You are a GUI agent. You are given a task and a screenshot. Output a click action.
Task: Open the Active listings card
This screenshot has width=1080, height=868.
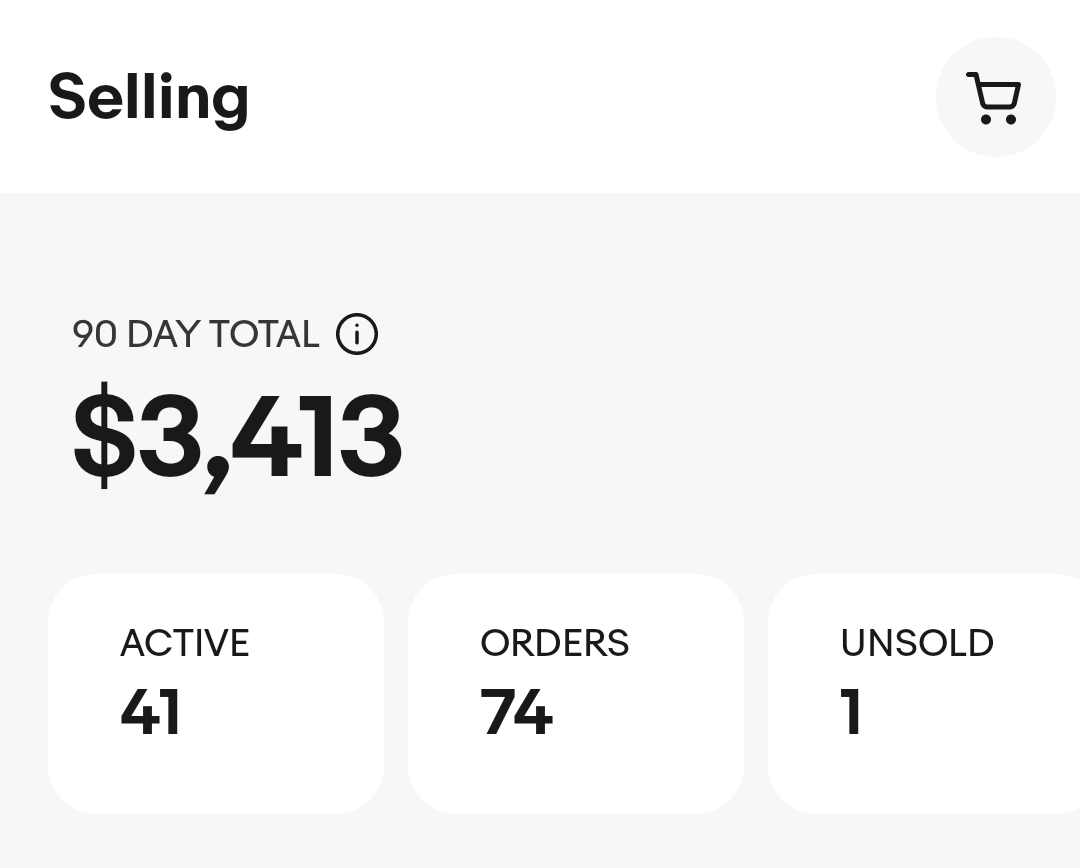216,693
